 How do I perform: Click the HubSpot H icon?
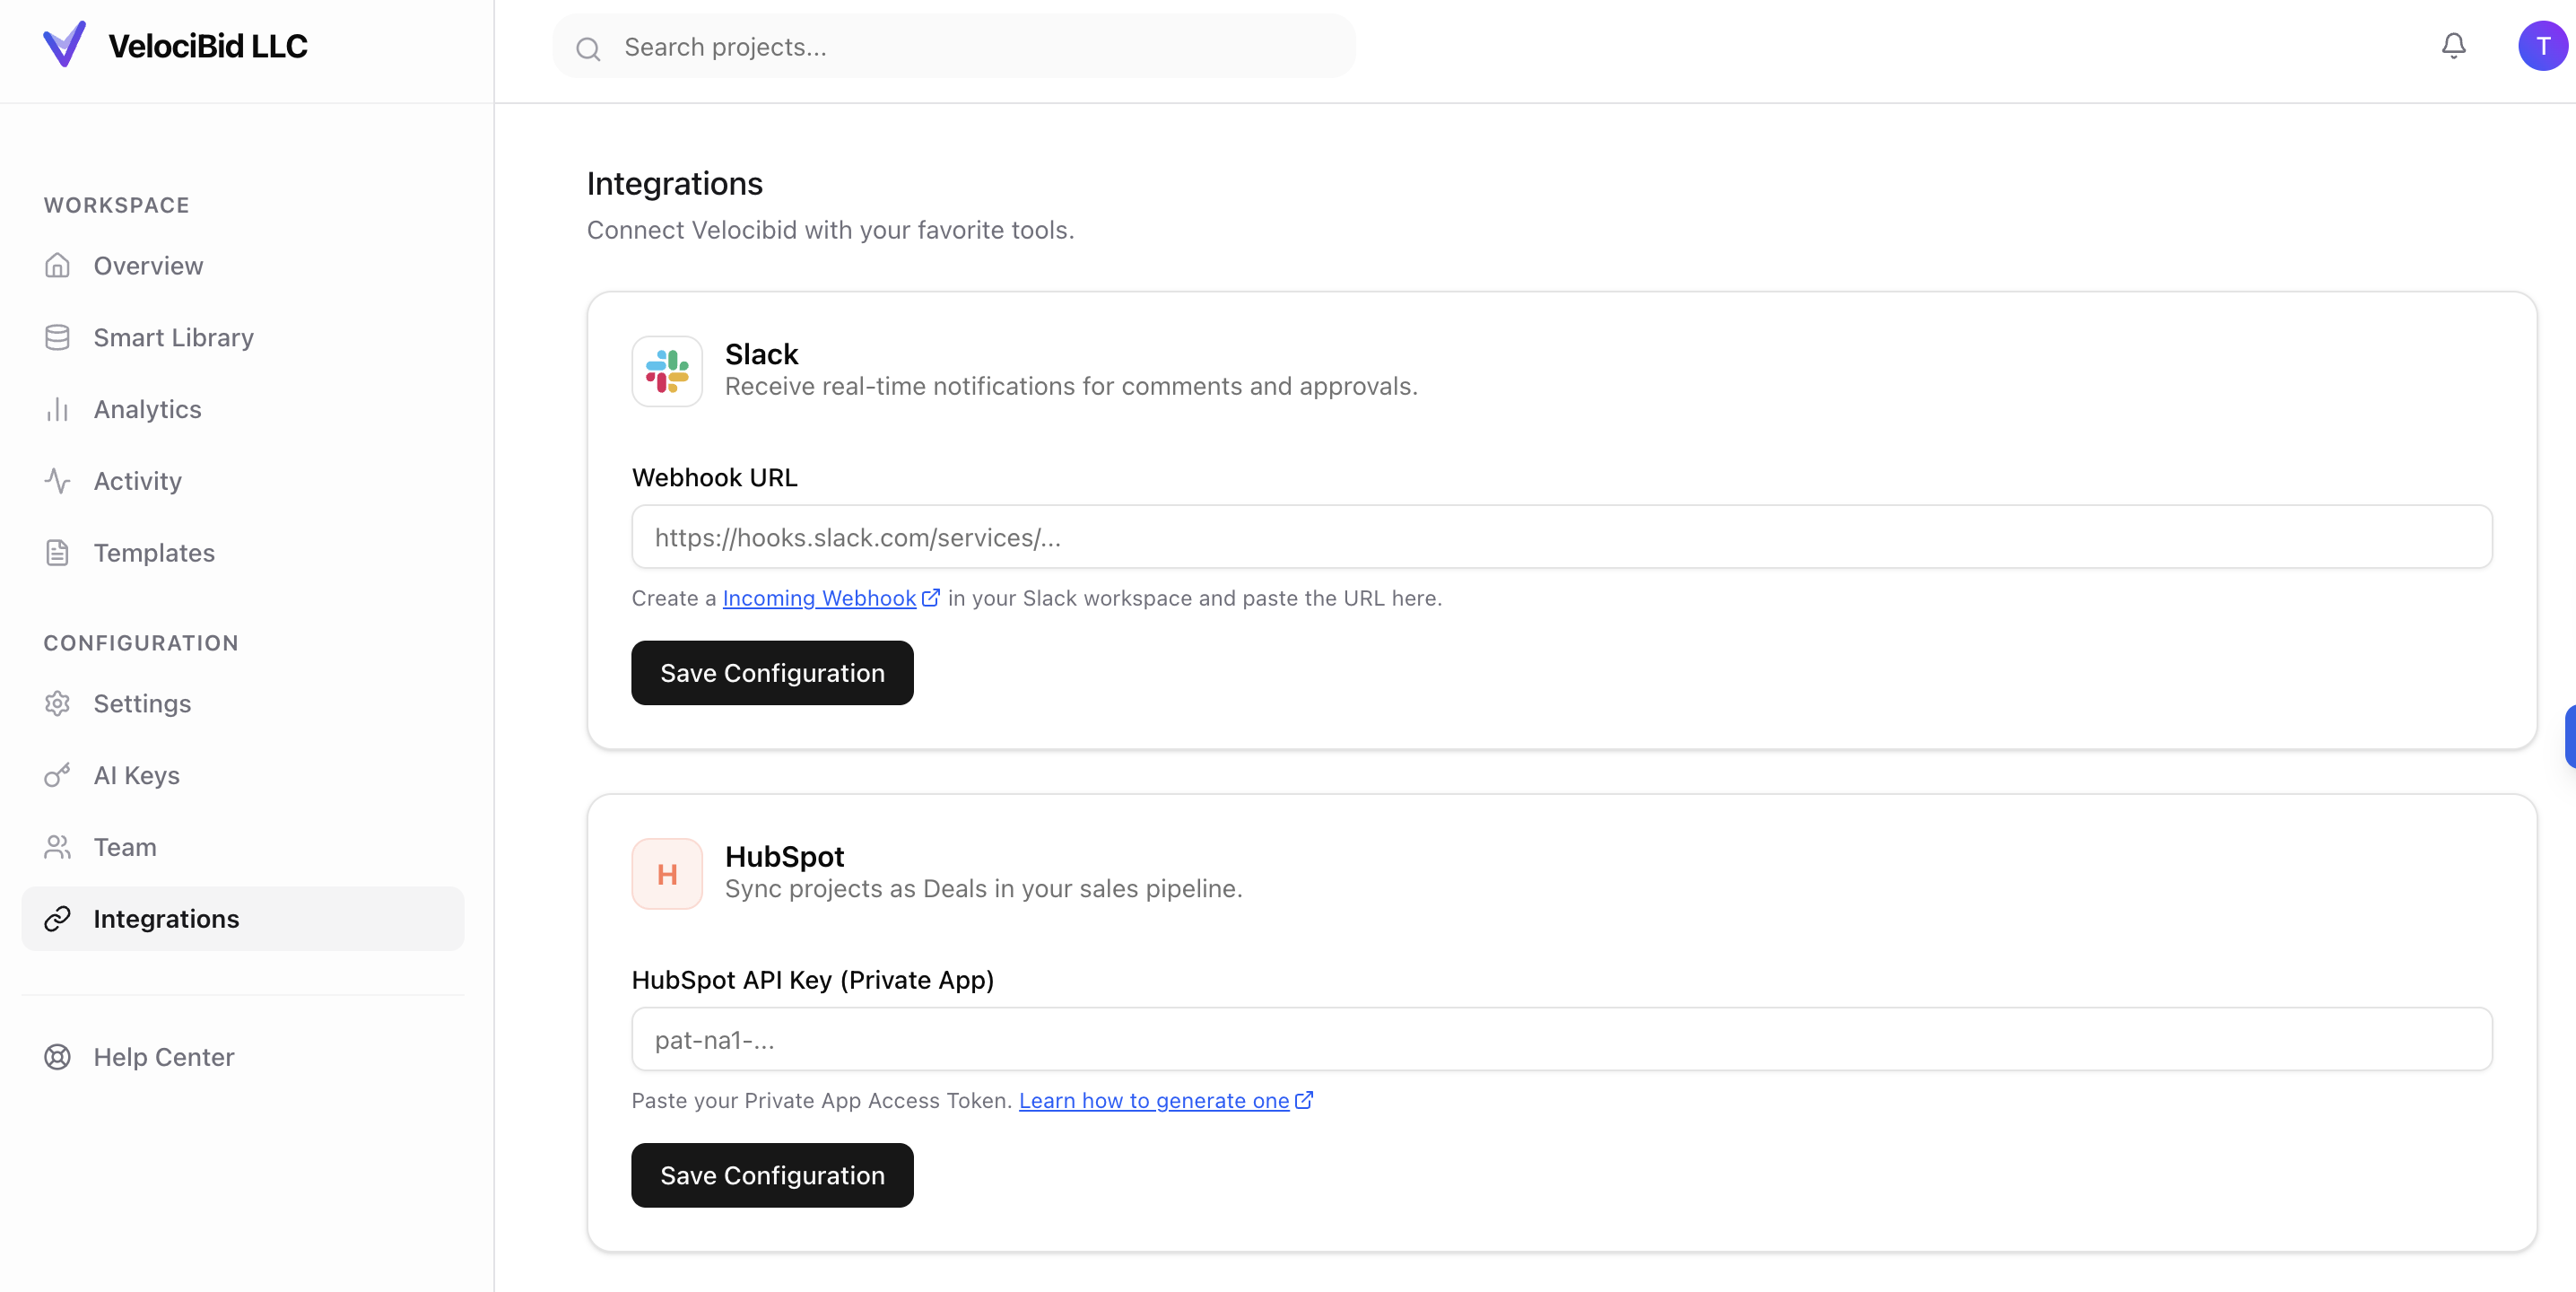[667, 874]
